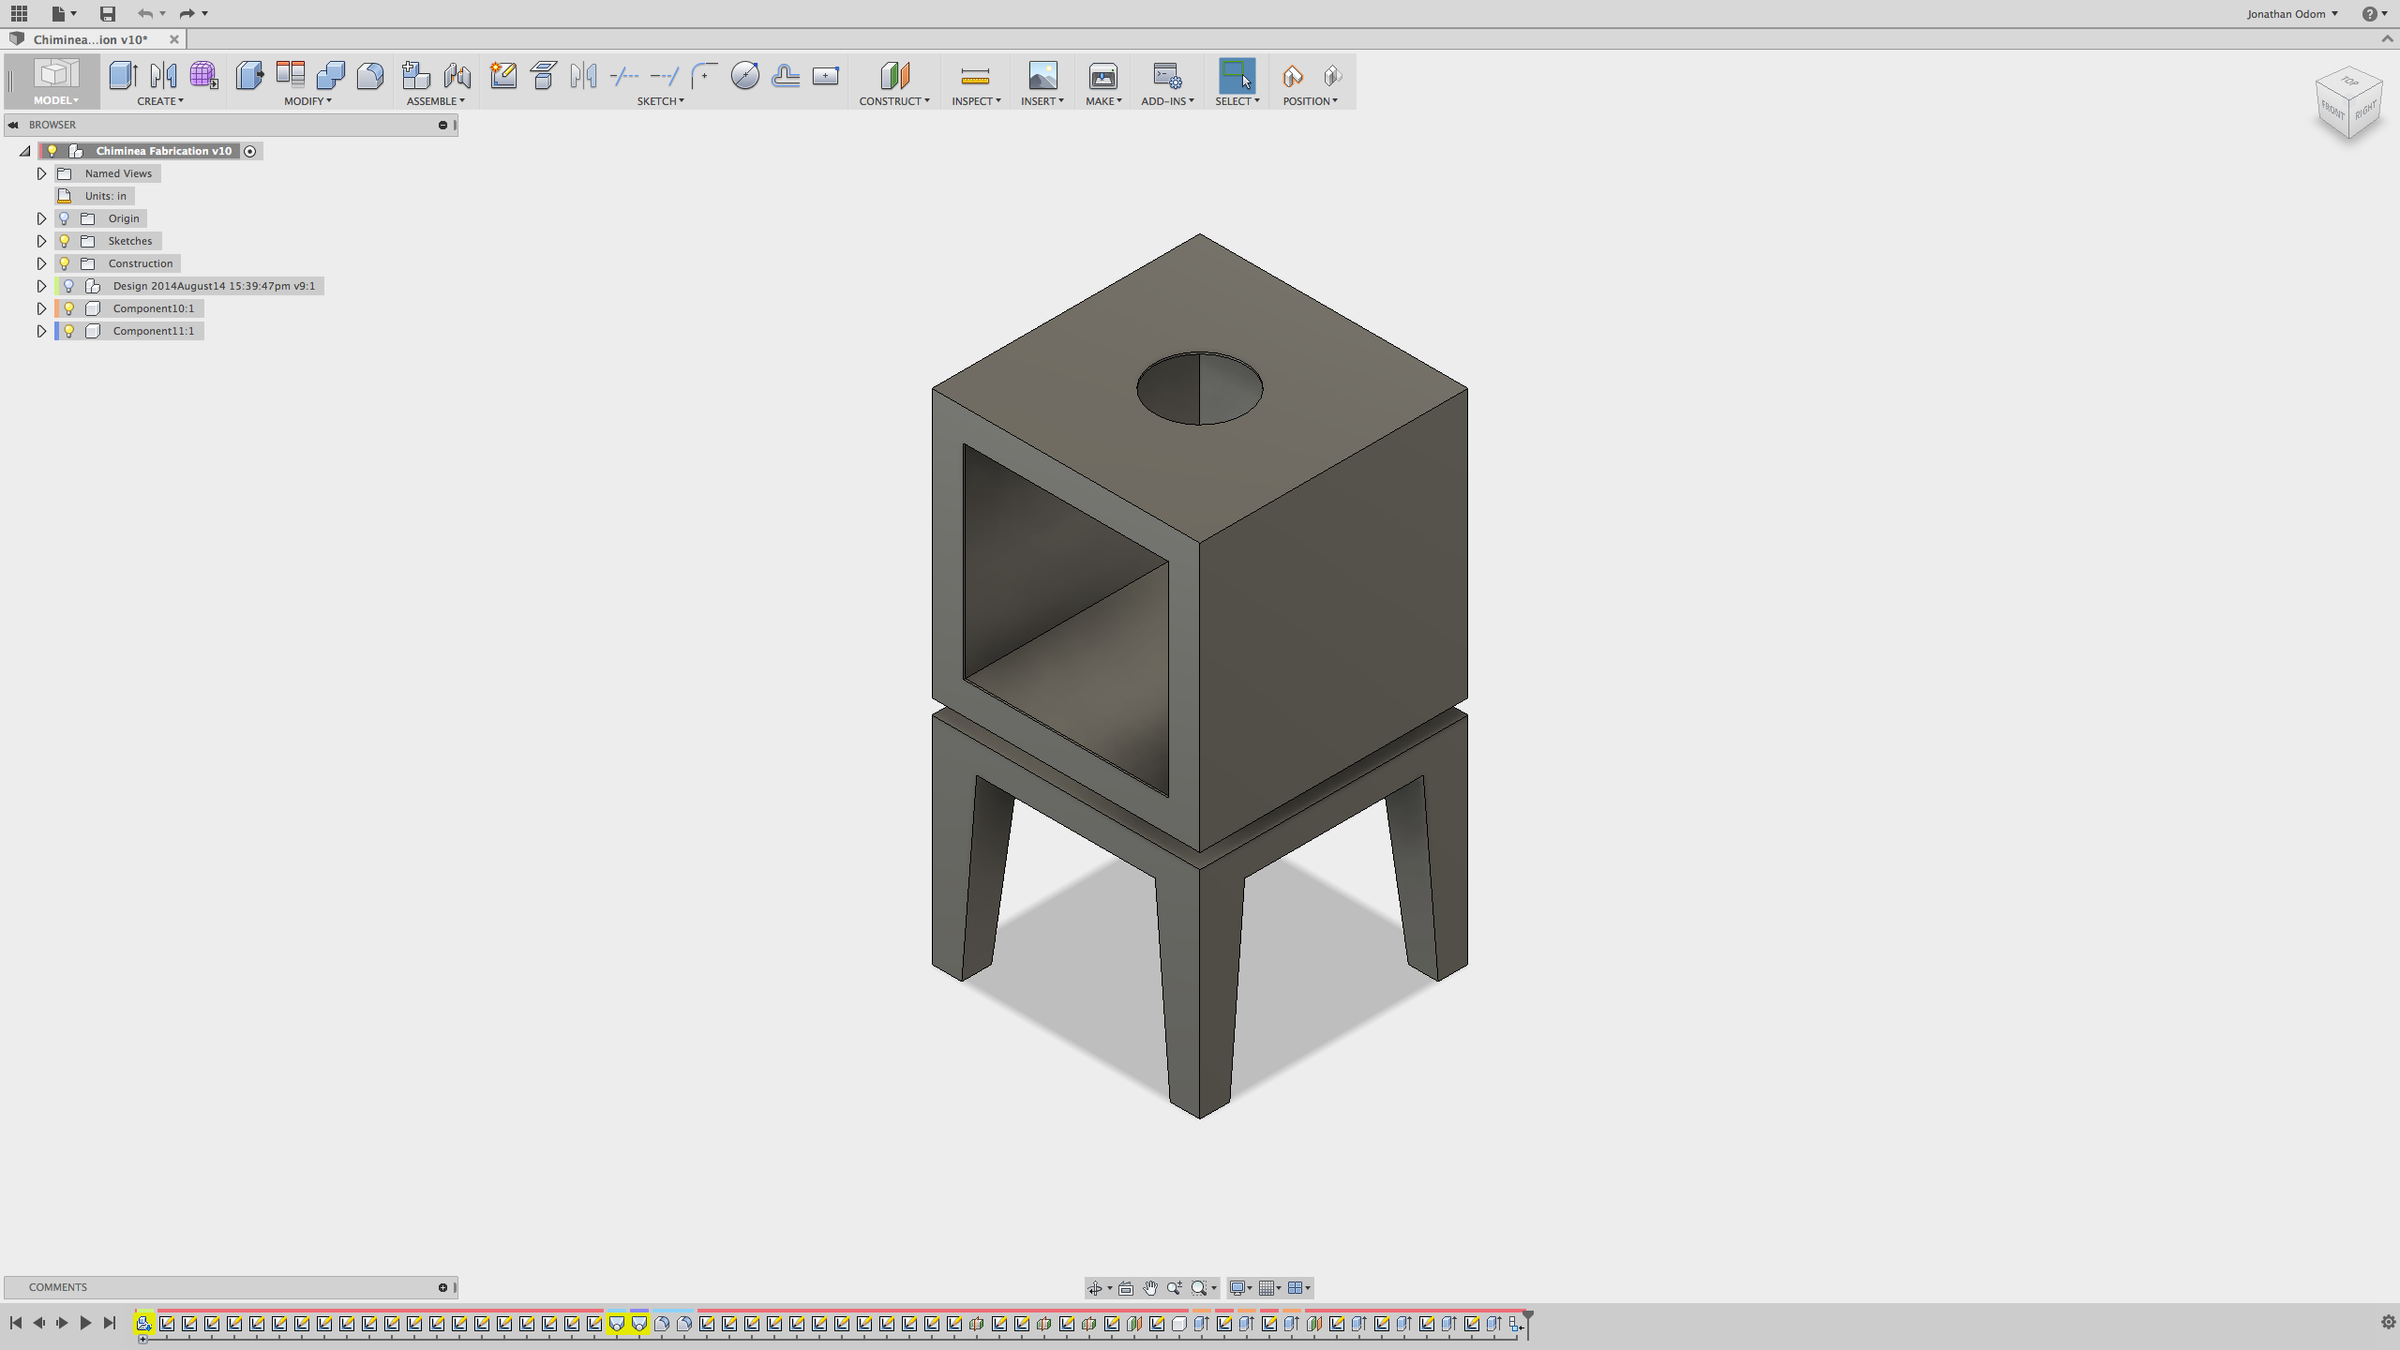Open the 3D Print icon under Make
Viewport: 2400px width, 1350px height.
coord(1103,77)
